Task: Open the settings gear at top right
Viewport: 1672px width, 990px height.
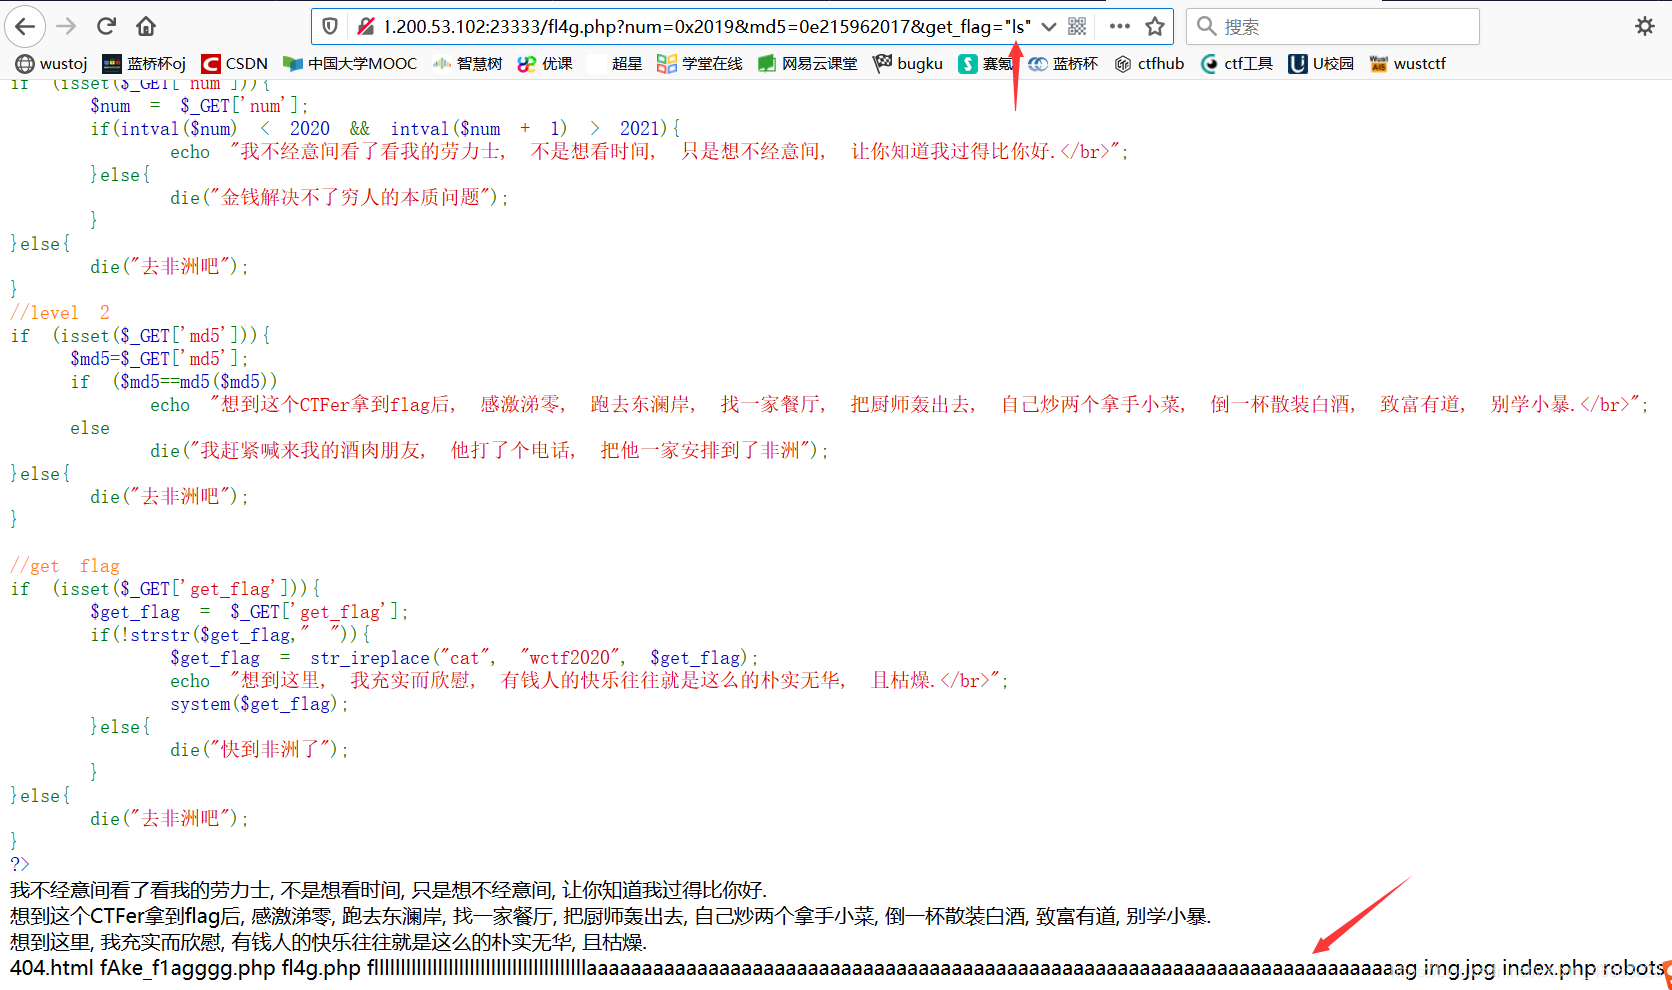Action: 1645,26
